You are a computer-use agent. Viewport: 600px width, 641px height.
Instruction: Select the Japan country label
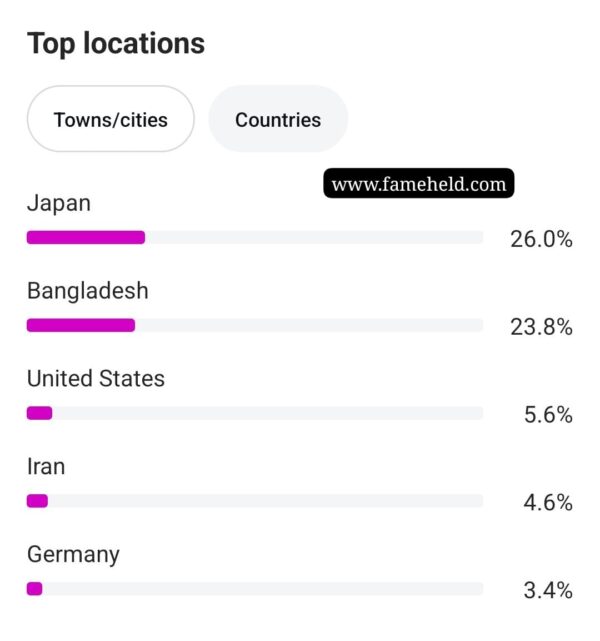coord(59,203)
